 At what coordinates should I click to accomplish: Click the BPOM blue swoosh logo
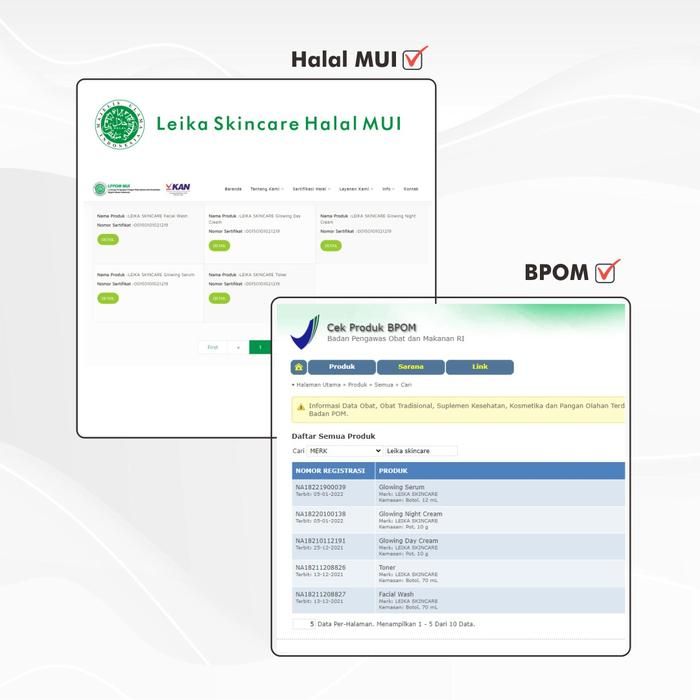coord(306,332)
